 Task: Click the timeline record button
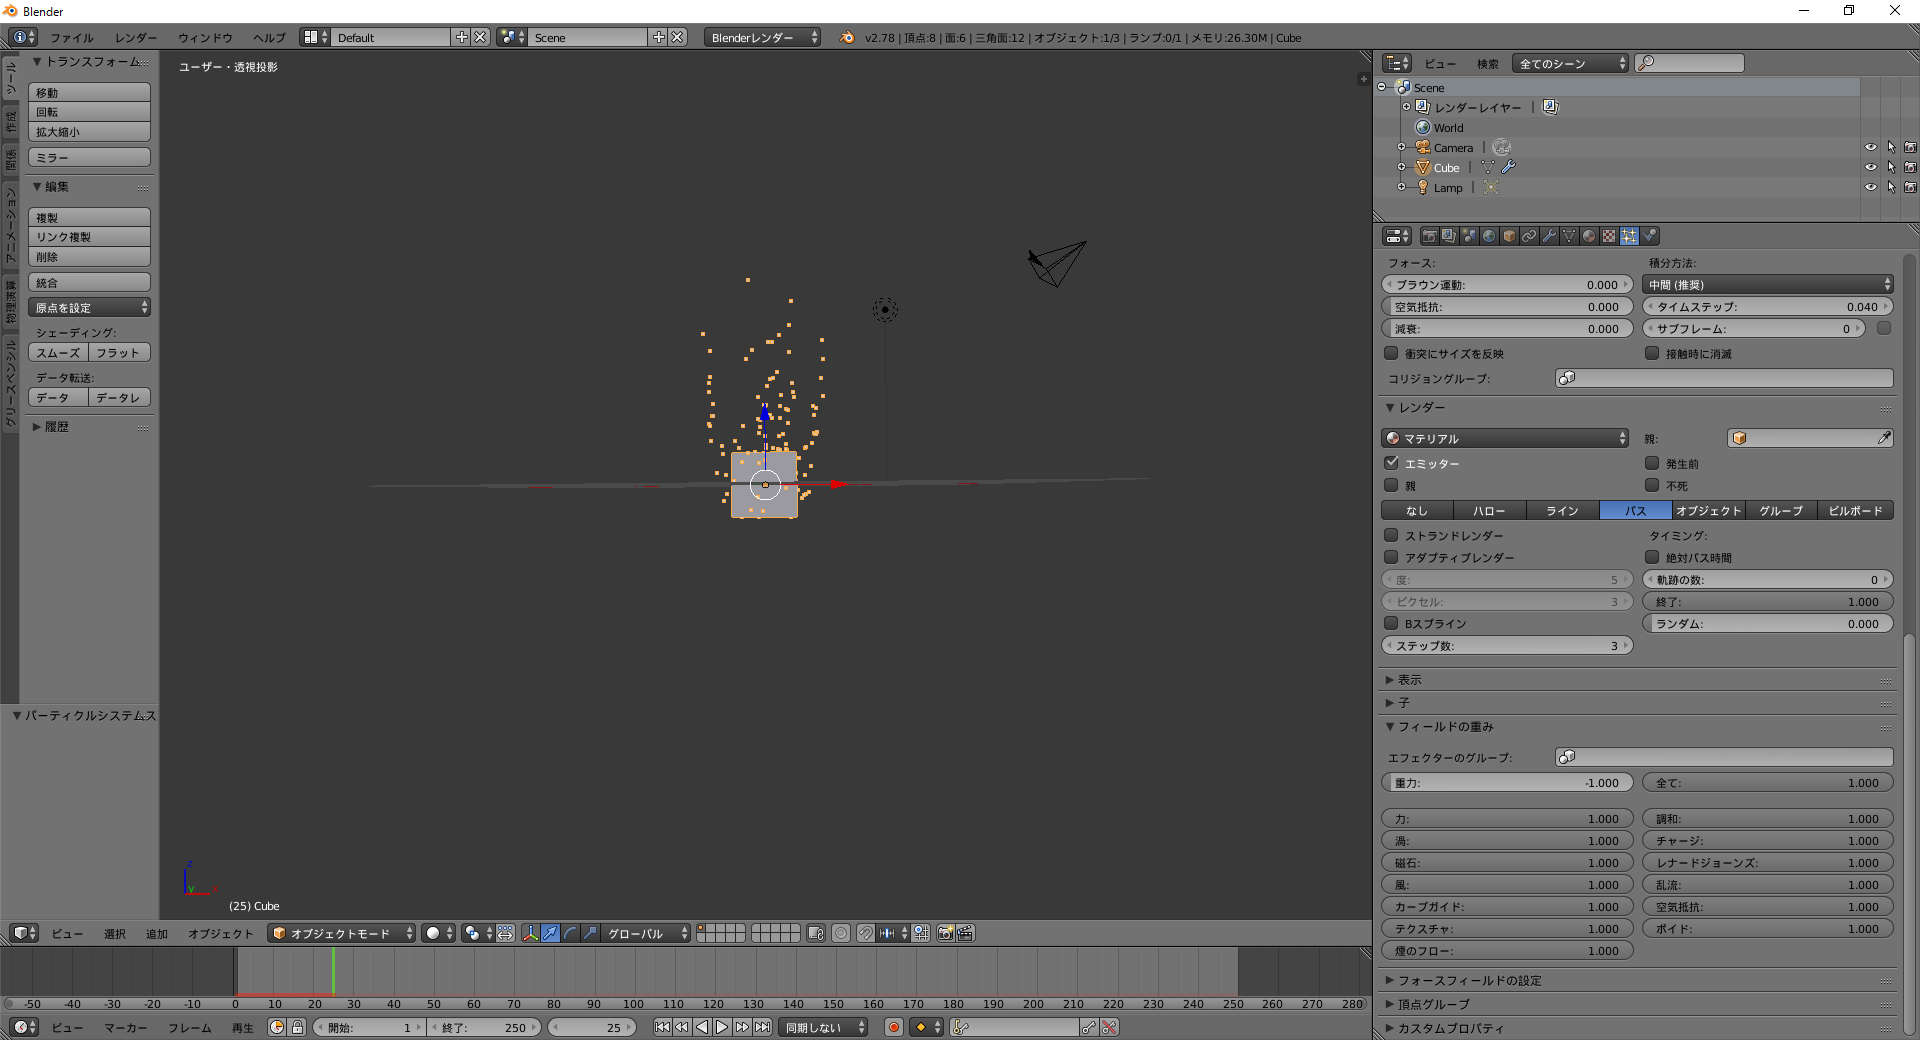894,1027
